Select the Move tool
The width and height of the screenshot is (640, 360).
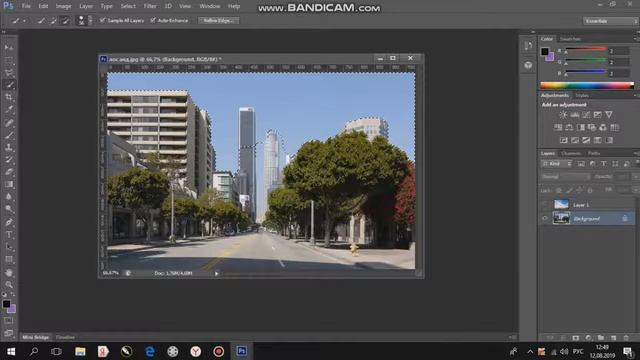[x=9, y=48]
